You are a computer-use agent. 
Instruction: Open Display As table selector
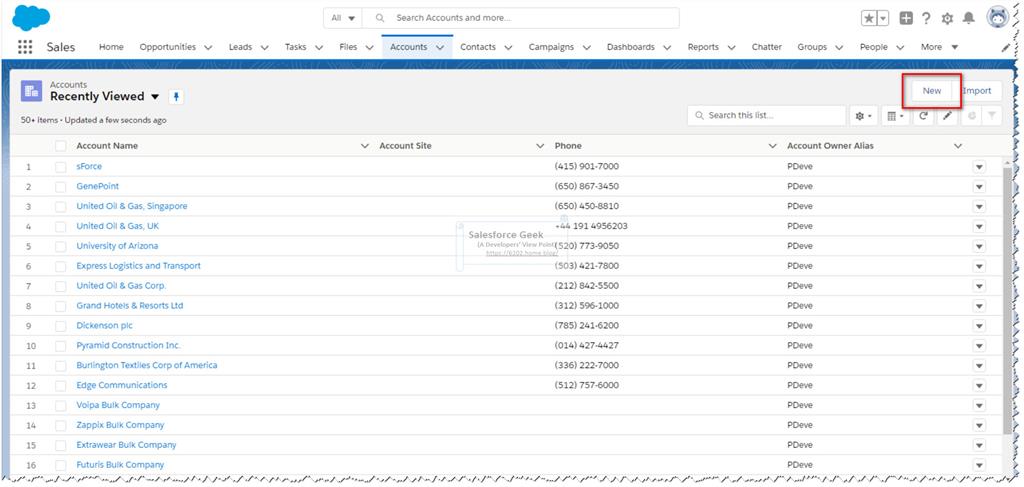tap(895, 116)
